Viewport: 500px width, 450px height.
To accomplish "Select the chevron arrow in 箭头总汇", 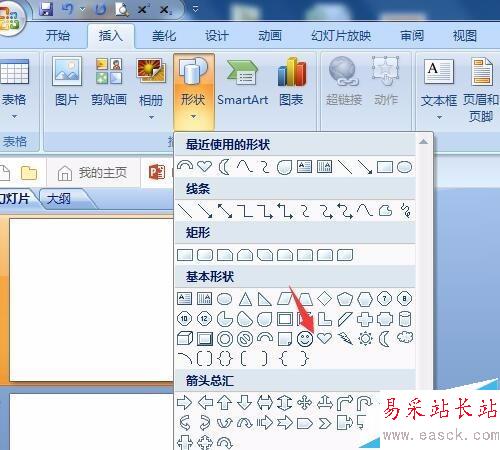I will [x=325, y=423].
